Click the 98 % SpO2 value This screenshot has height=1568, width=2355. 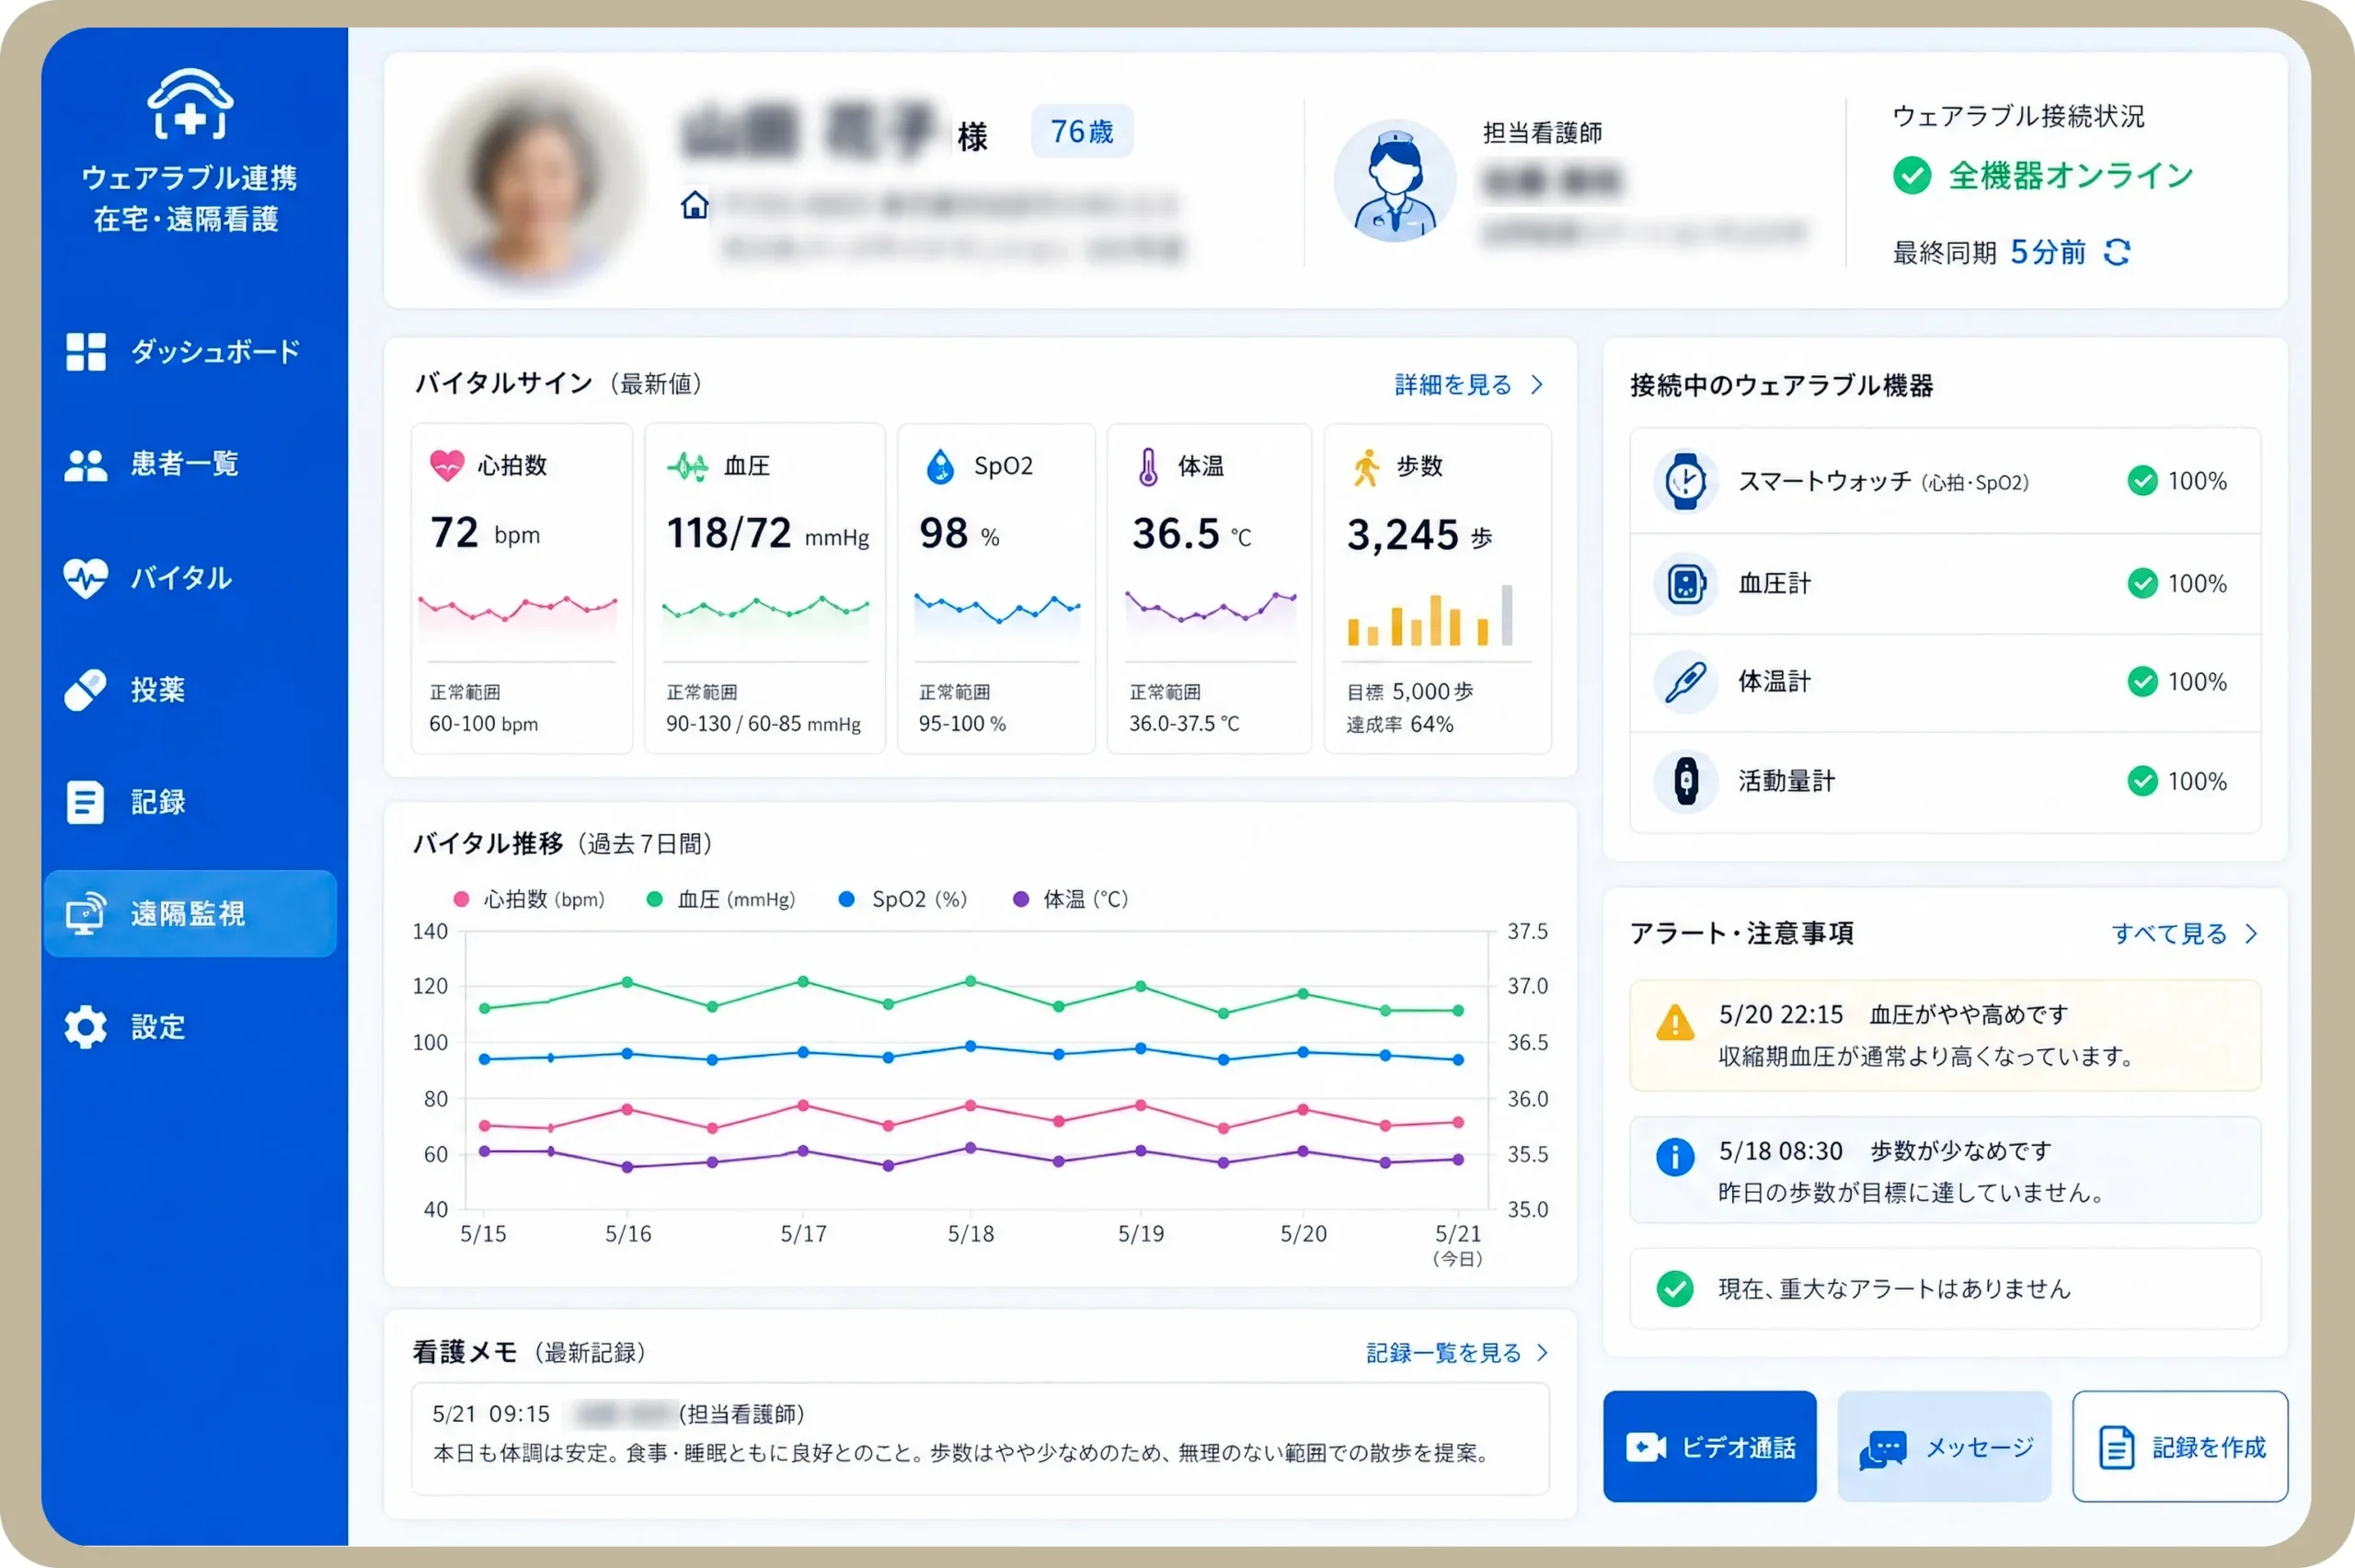click(x=959, y=534)
